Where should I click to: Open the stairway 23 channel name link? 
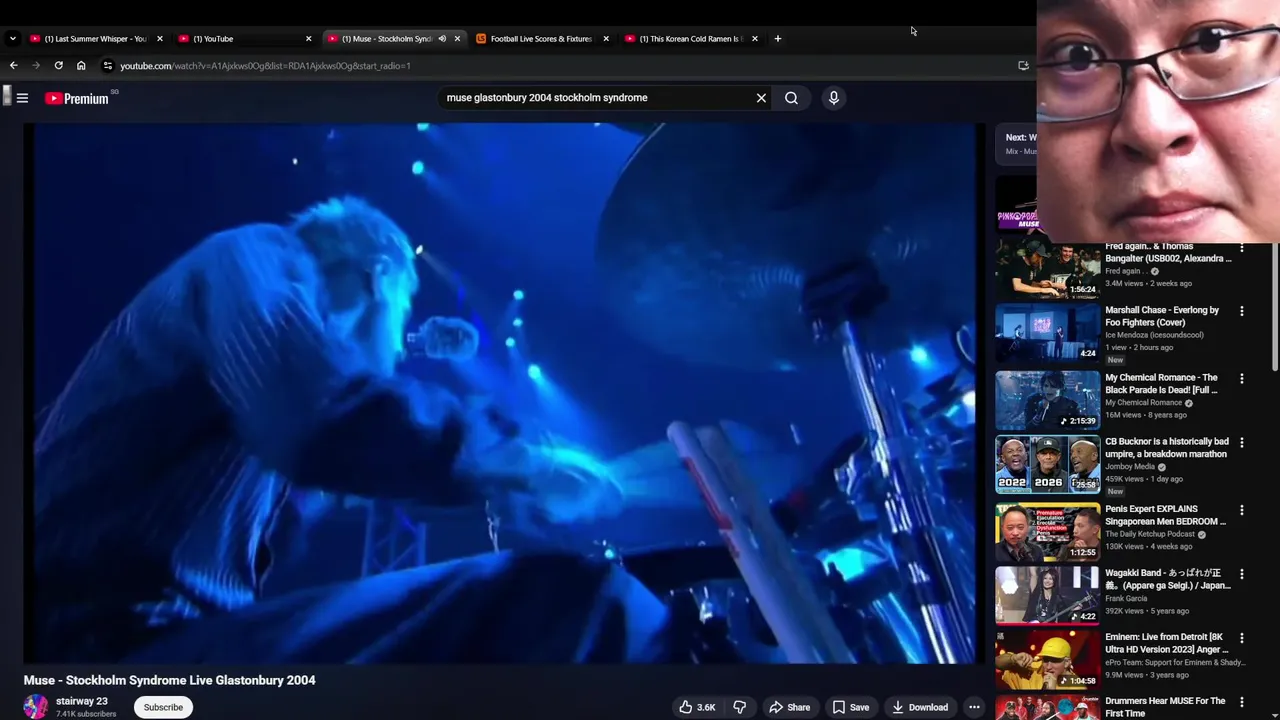point(82,701)
